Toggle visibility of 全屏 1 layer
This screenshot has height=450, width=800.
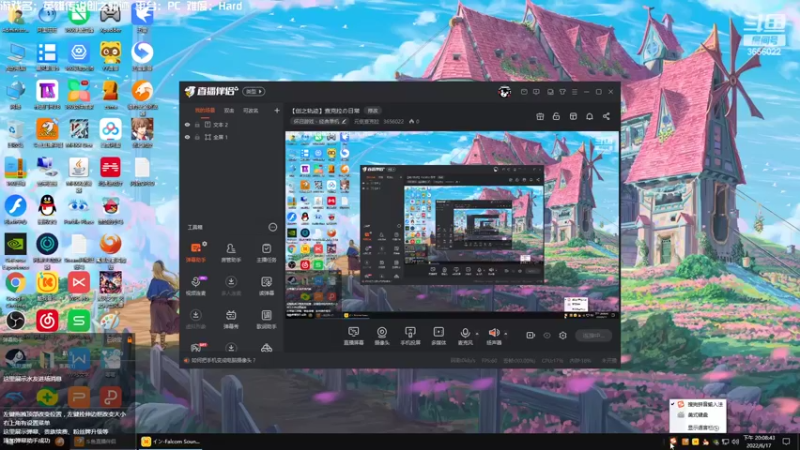(187, 137)
